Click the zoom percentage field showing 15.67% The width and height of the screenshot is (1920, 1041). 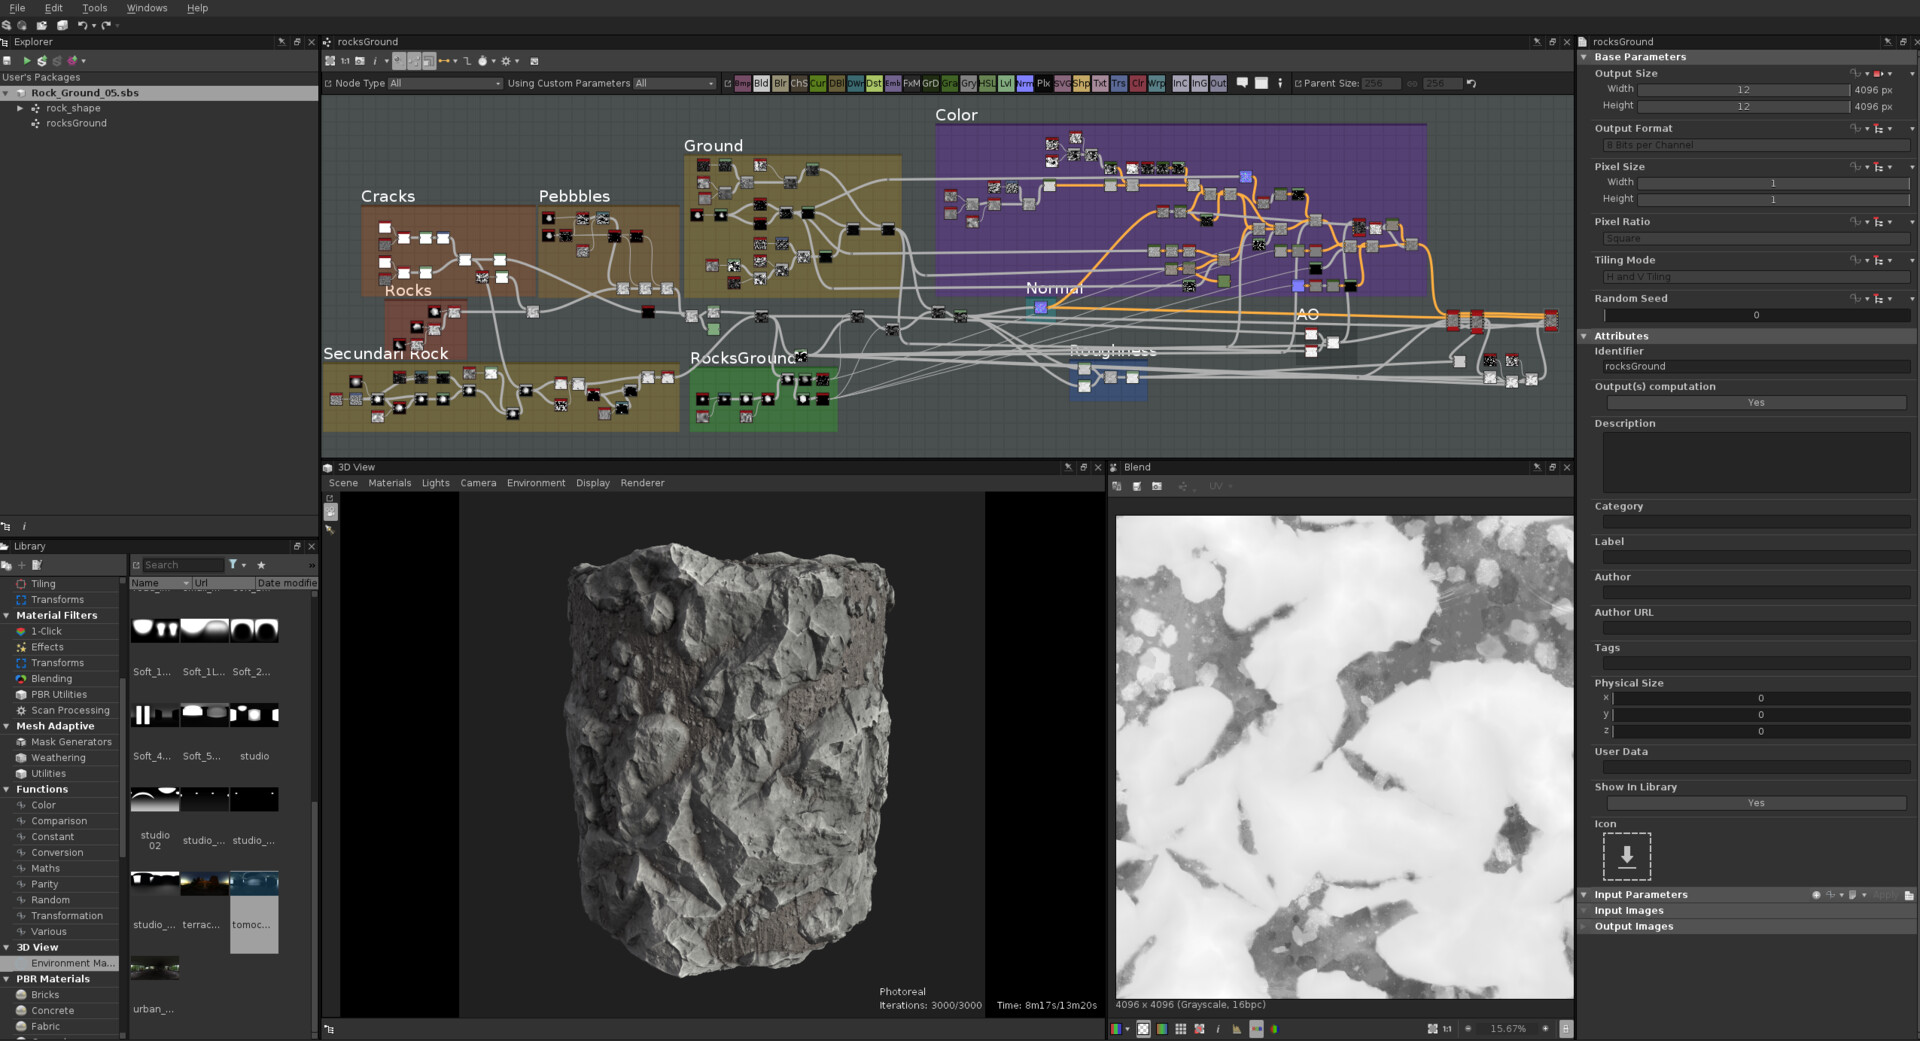1507,1028
